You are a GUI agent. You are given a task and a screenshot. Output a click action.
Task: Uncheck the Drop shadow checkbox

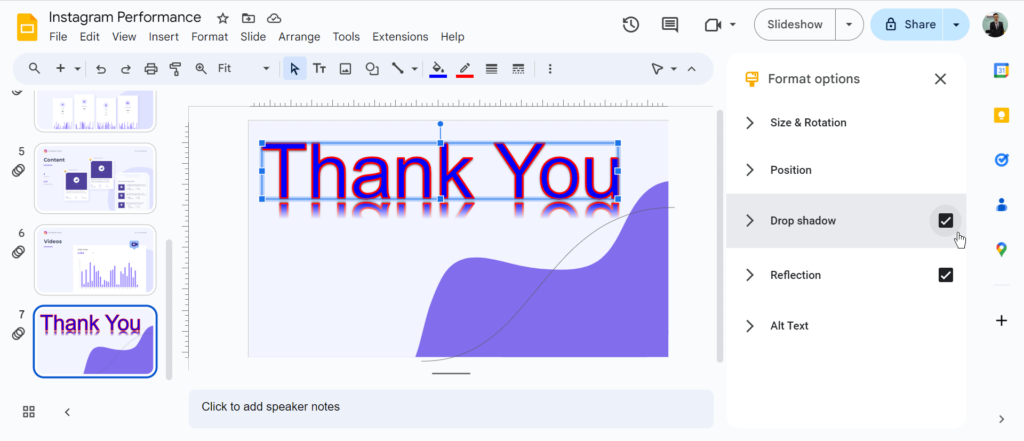click(x=945, y=221)
